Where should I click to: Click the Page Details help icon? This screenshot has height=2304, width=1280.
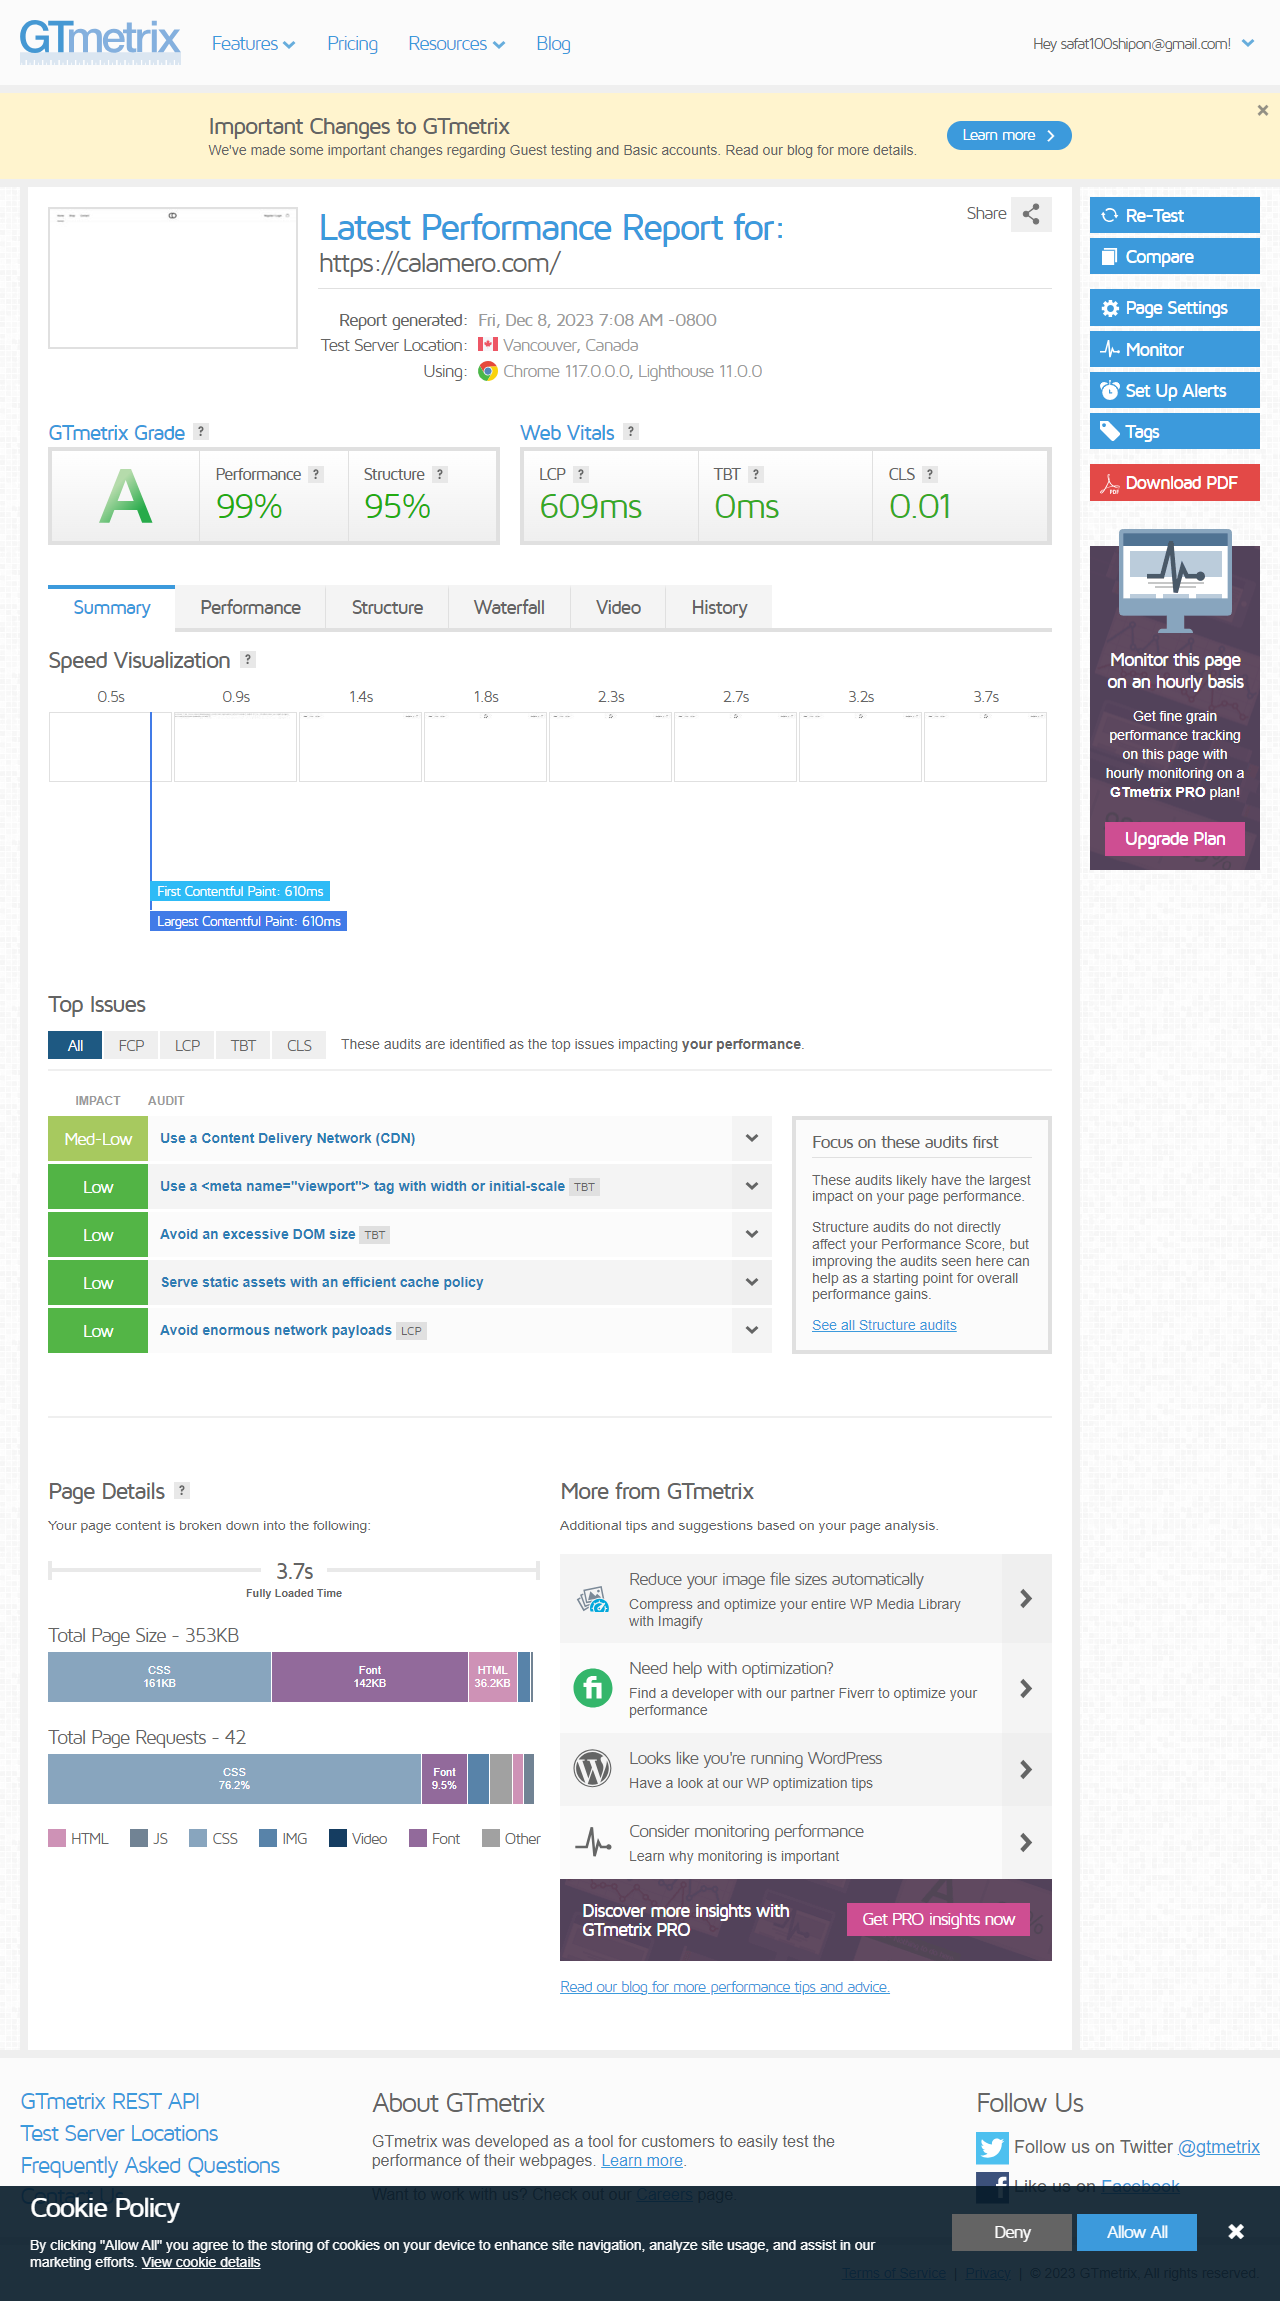(182, 1491)
